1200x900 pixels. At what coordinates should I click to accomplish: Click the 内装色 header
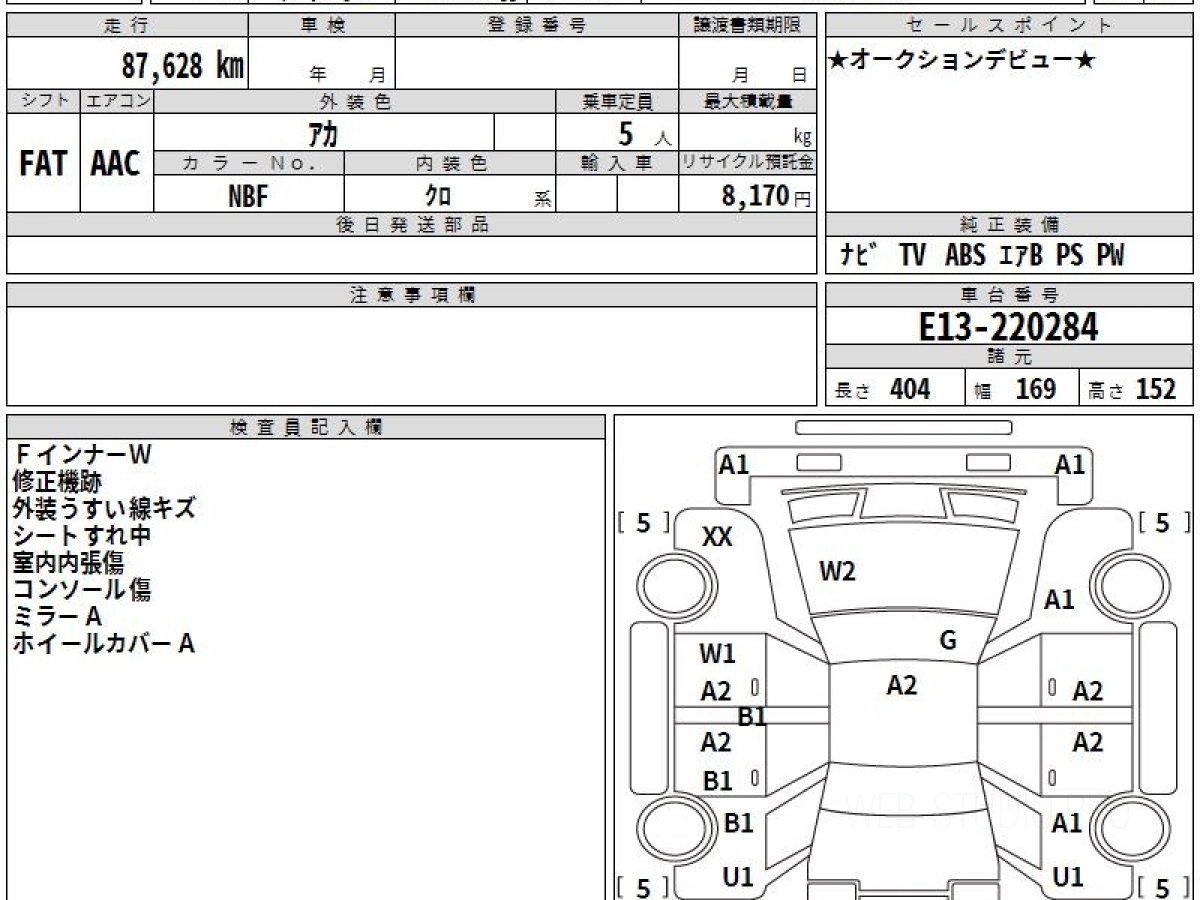click(x=450, y=163)
